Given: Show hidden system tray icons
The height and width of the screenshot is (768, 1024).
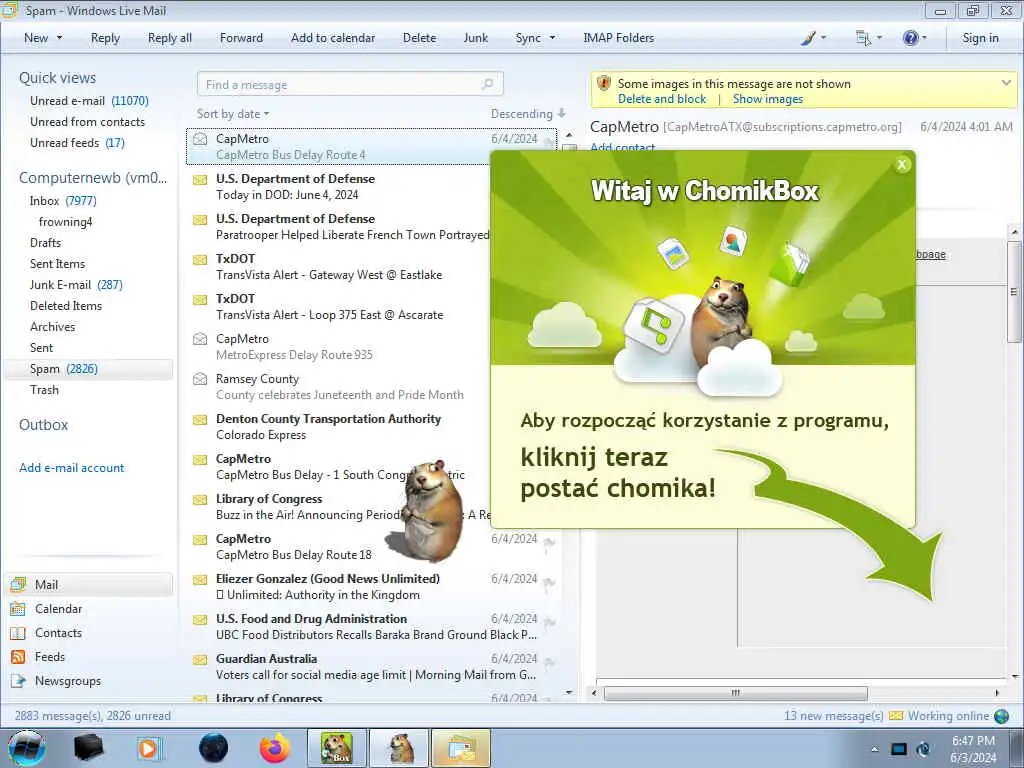Looking at the screenshot, I should [x=874, y=749].
